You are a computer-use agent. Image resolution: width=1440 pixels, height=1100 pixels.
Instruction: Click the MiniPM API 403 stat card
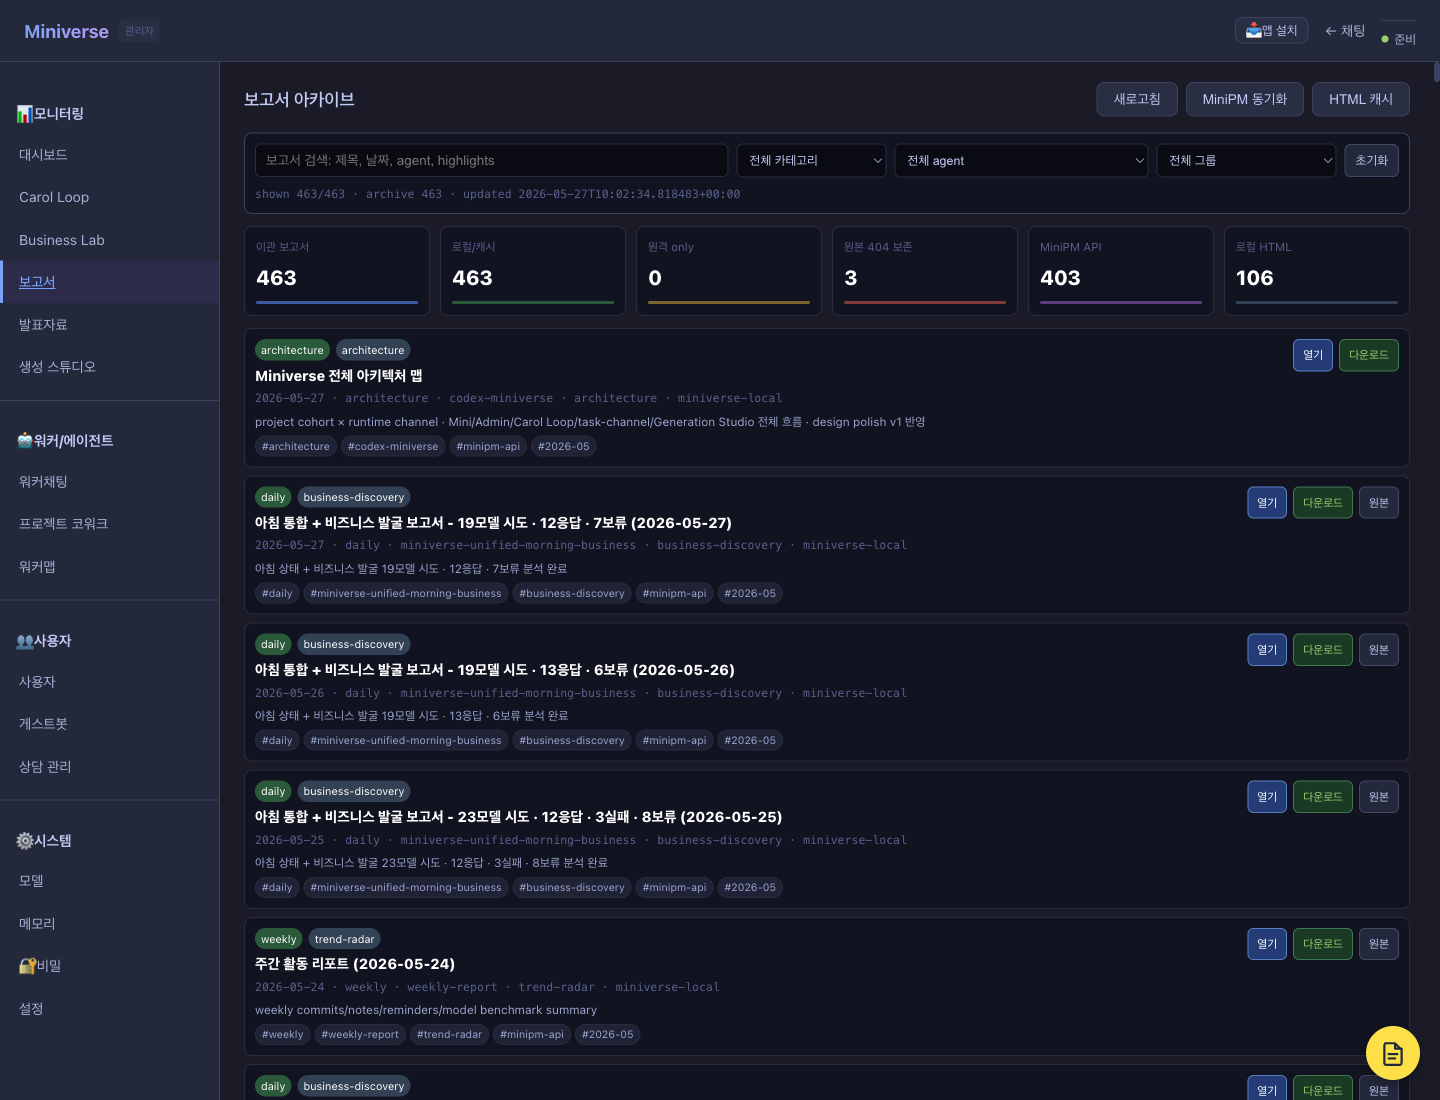[x=1121, y=271]
